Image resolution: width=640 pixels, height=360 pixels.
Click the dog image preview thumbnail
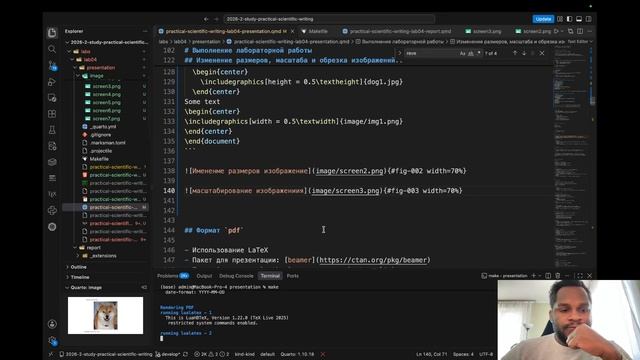(105, 315)
